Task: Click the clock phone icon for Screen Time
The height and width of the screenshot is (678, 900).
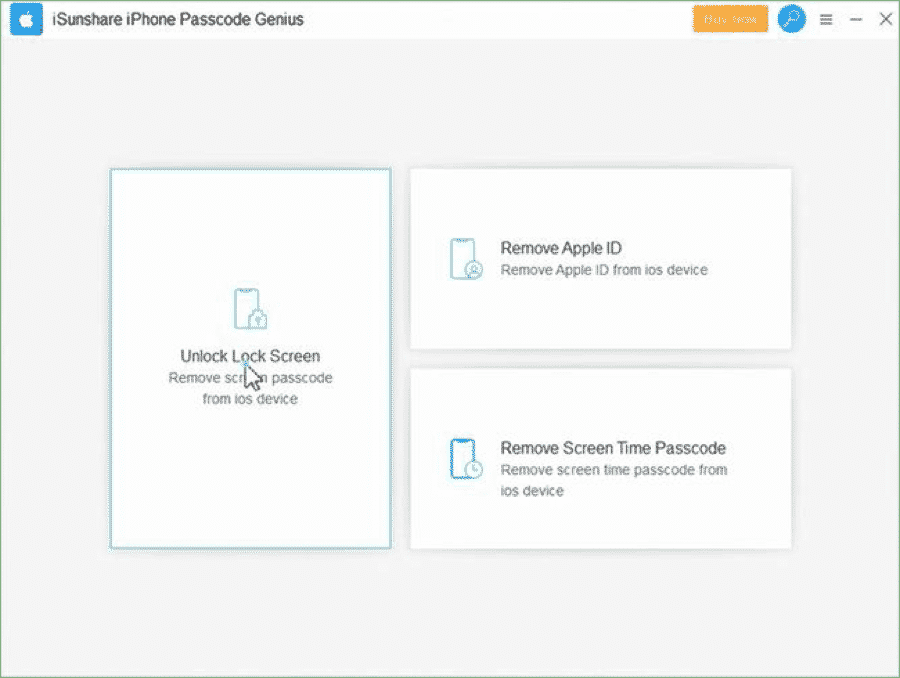Action: point(462,457)
